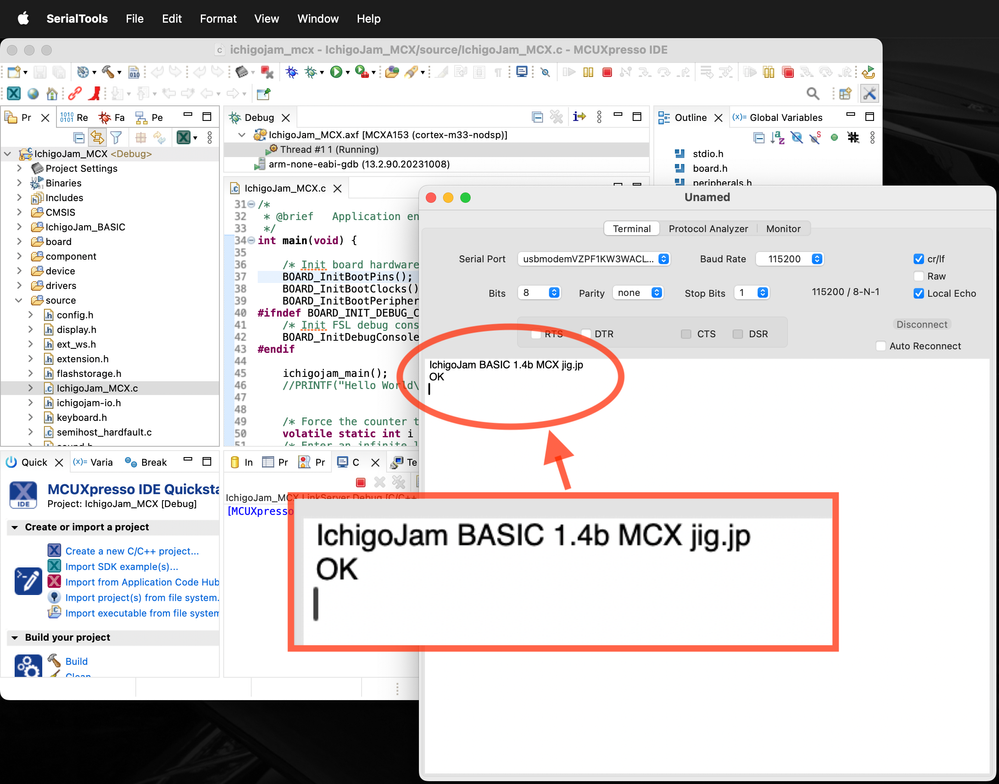Click the Apple logo in the macOS menu bar
Image resolution: width=999 pixels, height=784 pixels.
click(23, 18)
